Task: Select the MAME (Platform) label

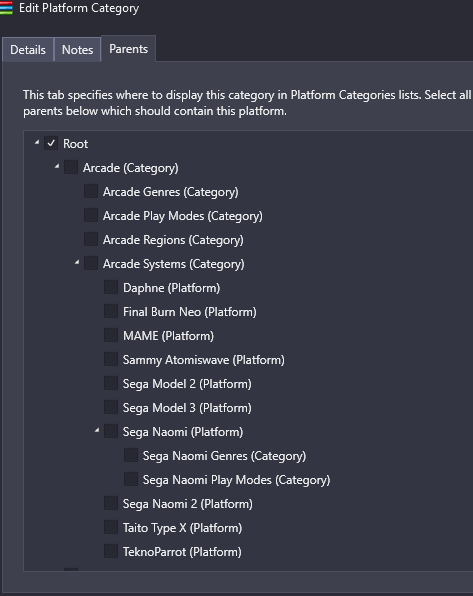Action: 168,336
